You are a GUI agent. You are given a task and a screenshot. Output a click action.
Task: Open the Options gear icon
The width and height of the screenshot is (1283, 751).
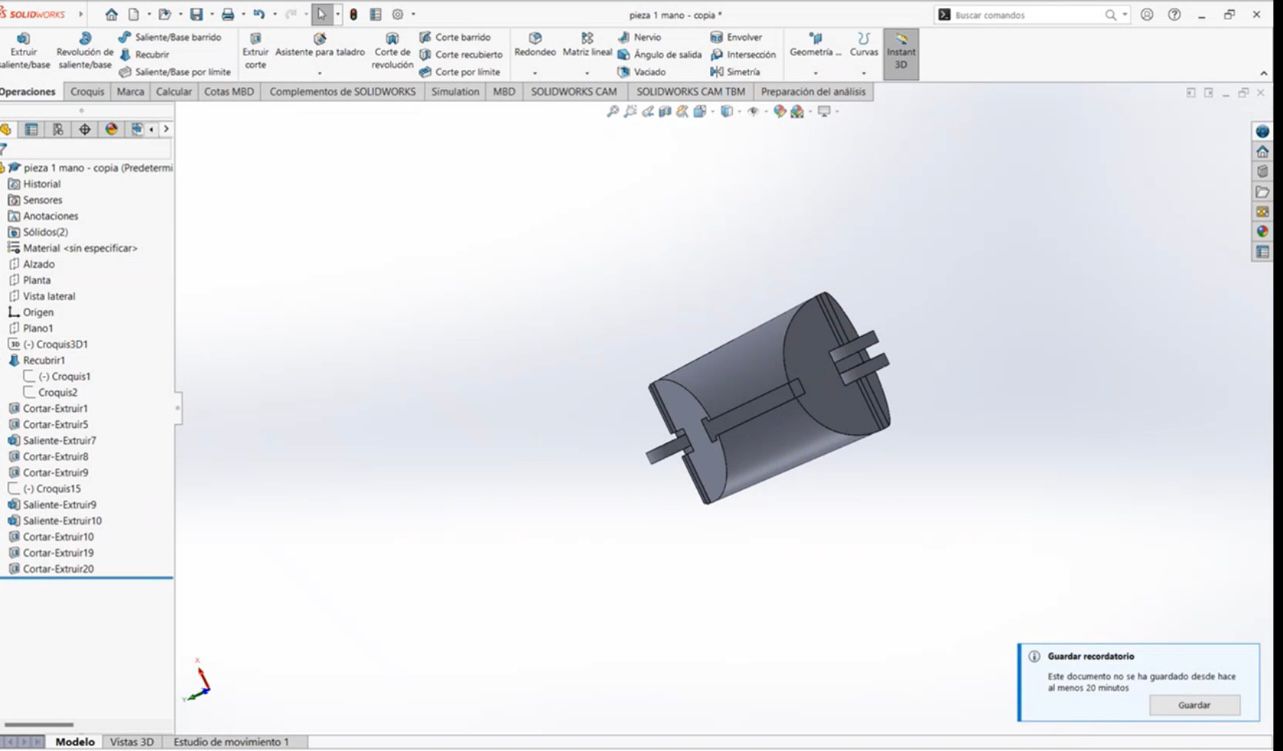pos(398,15)
